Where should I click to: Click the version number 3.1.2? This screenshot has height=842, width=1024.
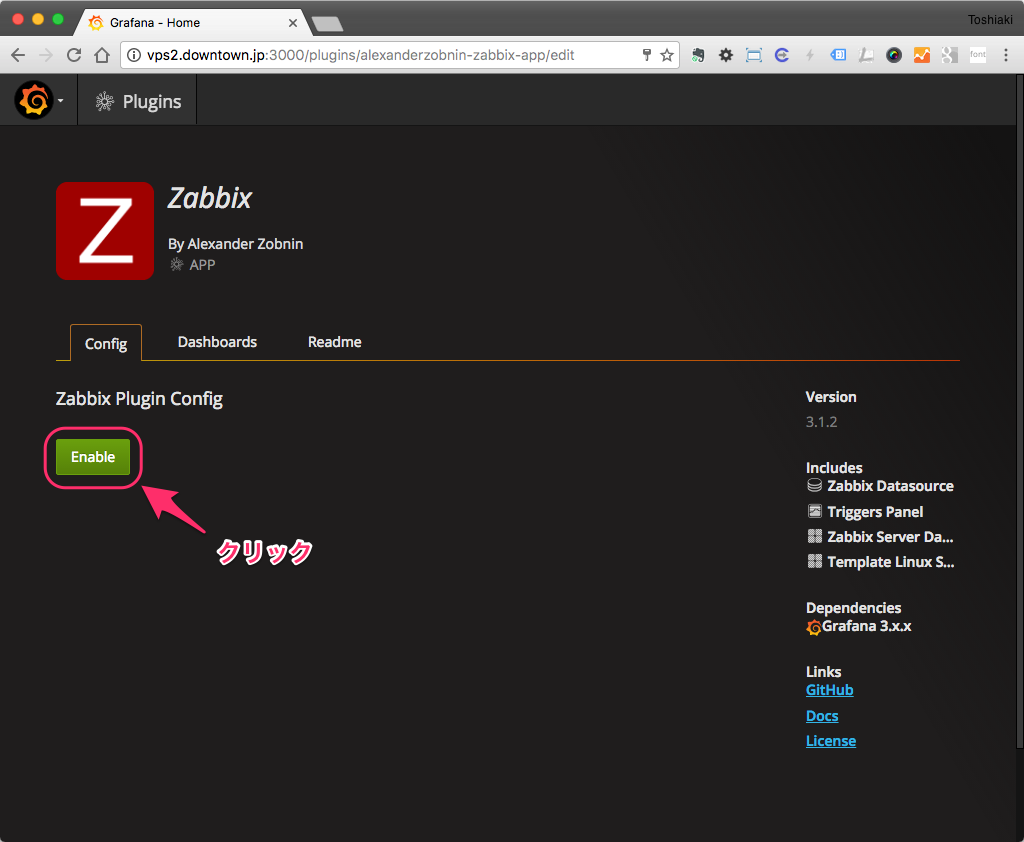(822, 422)
